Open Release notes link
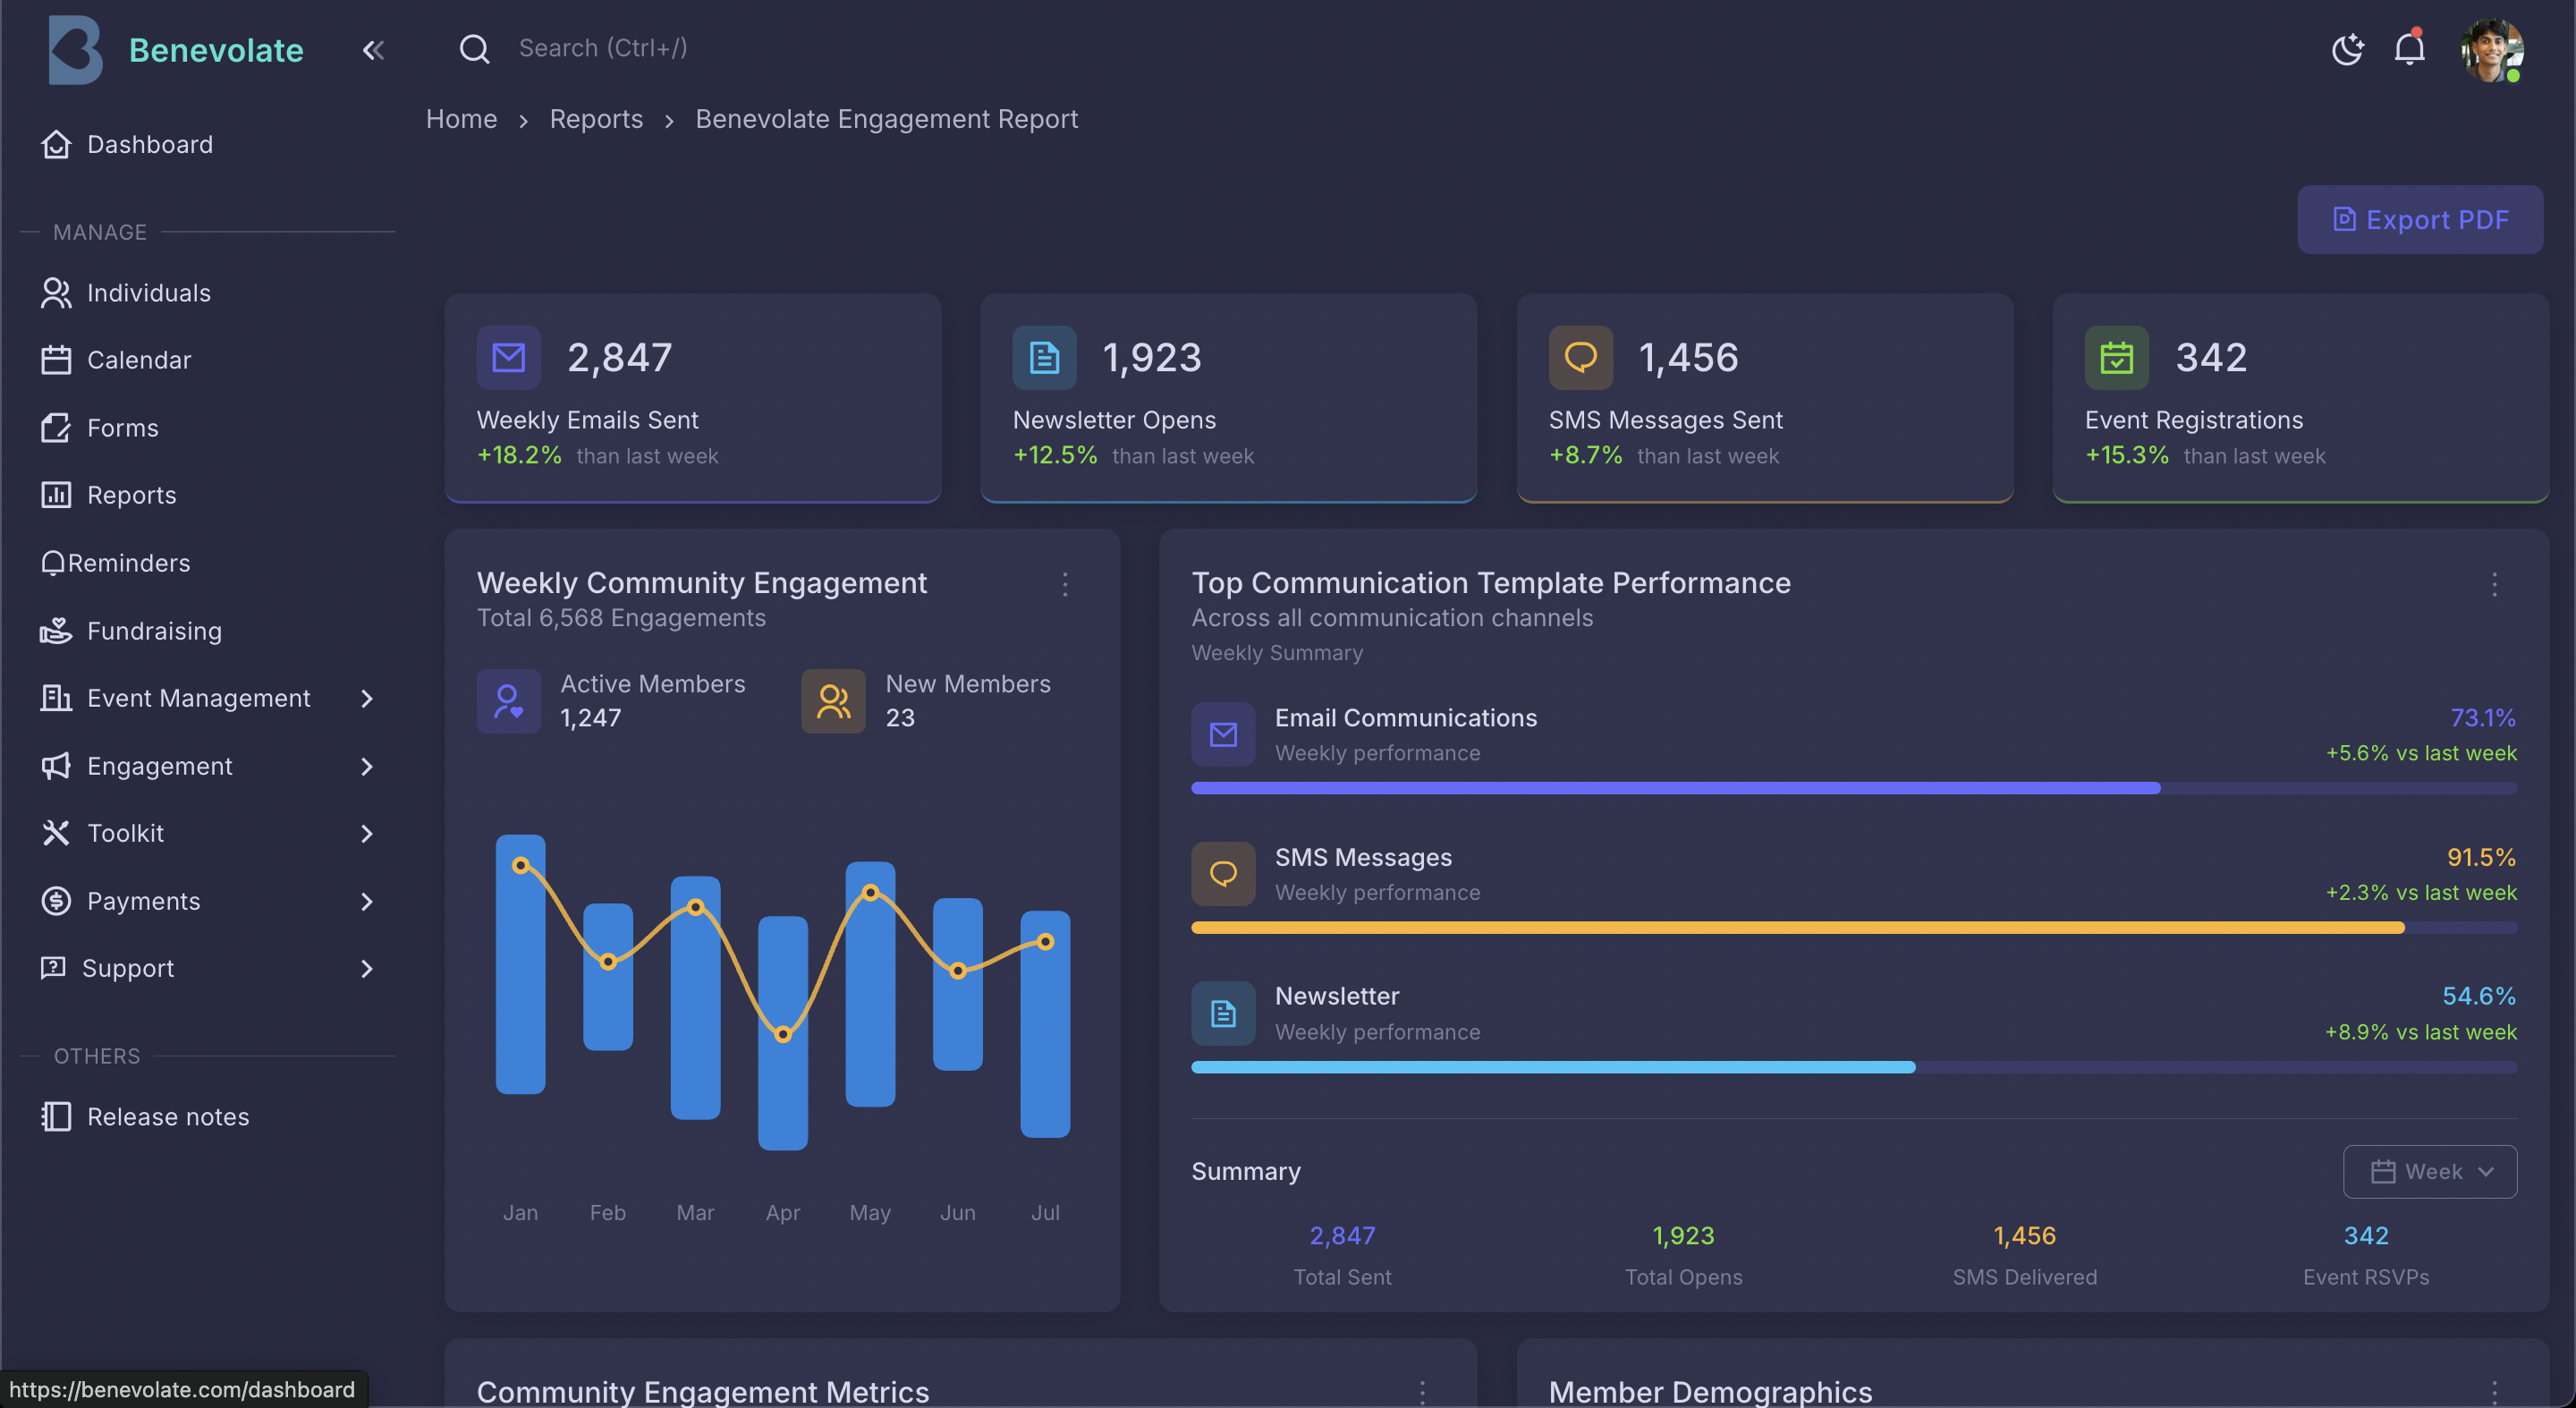Screen dimensions: 2576x1408 click(x=167, y=1117)
